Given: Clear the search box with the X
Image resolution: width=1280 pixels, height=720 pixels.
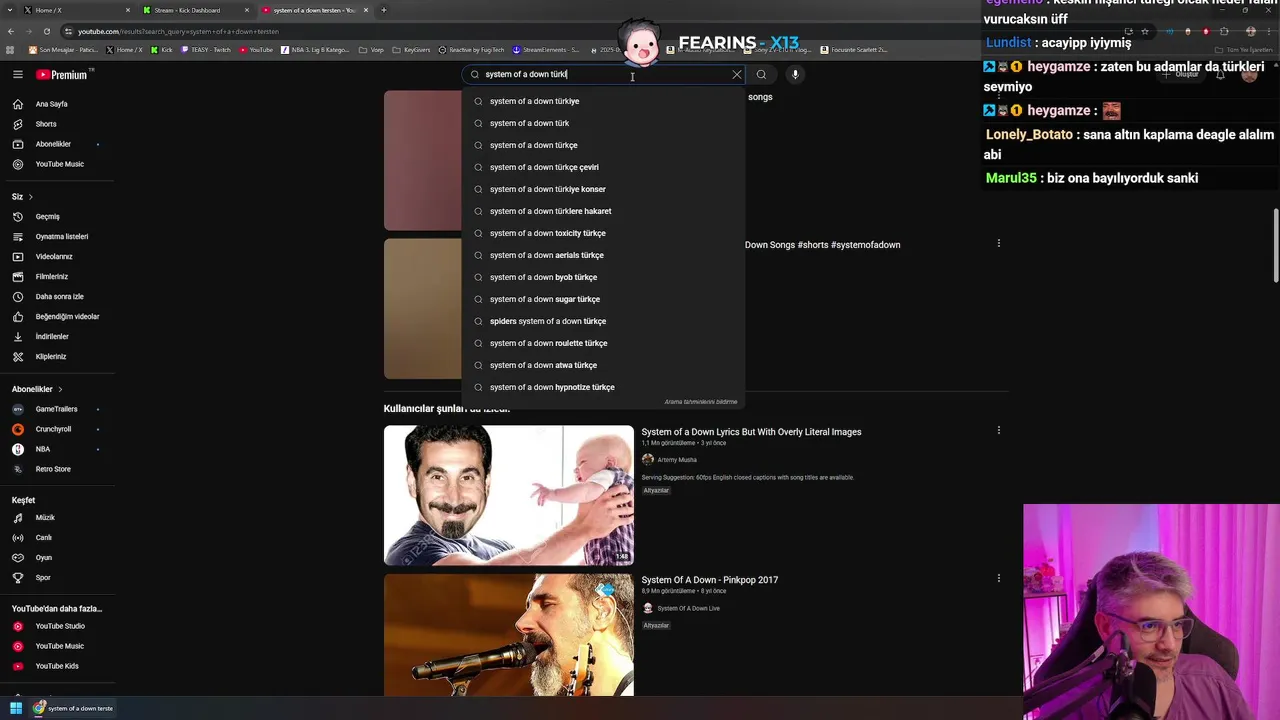Looking at the screenshot, I should coord(737,74).
